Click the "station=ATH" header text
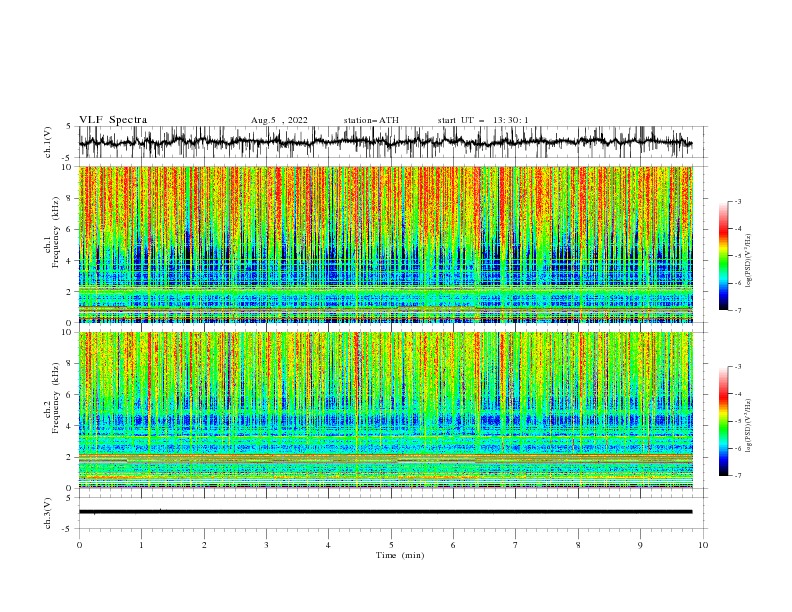The image size is (792, 612). point(371,120)
